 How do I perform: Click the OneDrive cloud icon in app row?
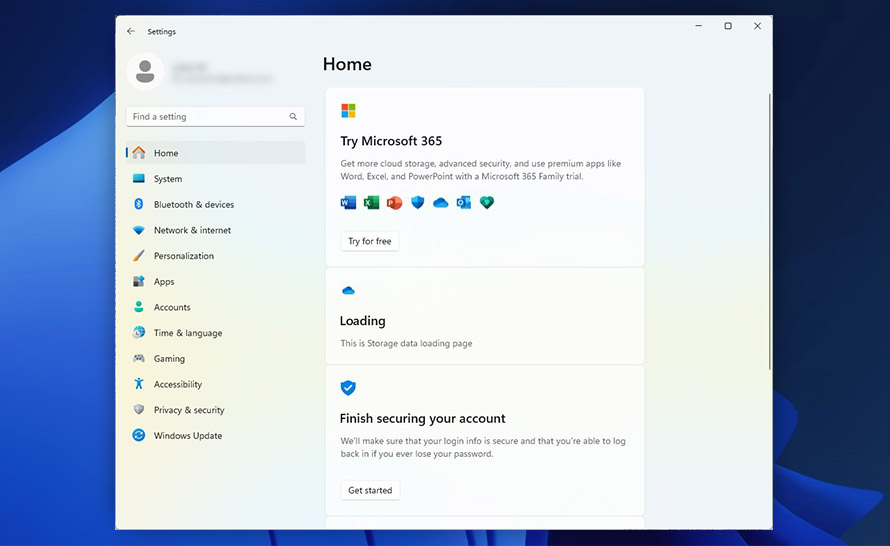pyautogui.click(x=440, y=203)
